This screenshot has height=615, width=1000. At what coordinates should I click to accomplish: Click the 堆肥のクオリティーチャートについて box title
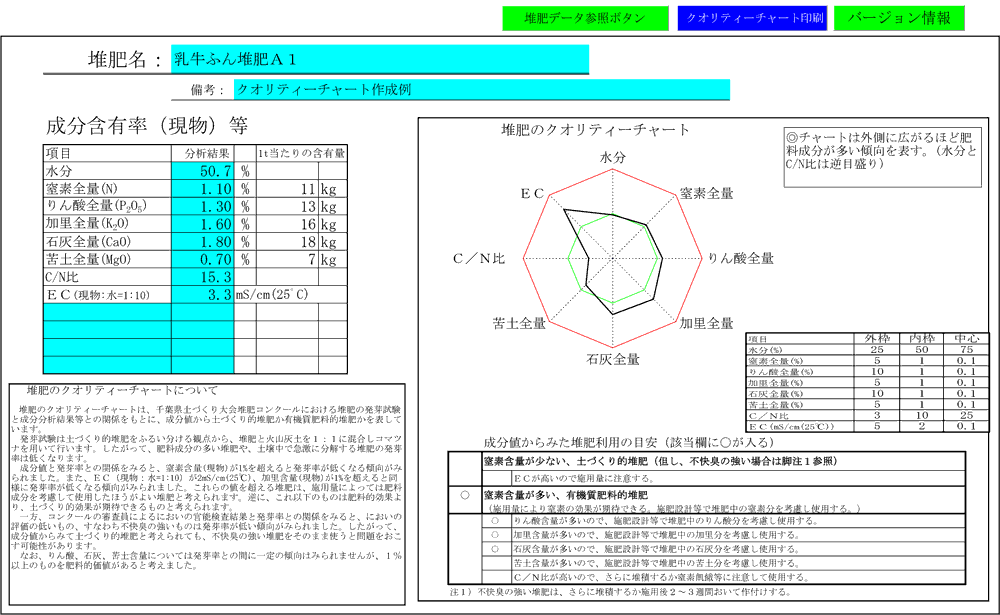point(122,390)
